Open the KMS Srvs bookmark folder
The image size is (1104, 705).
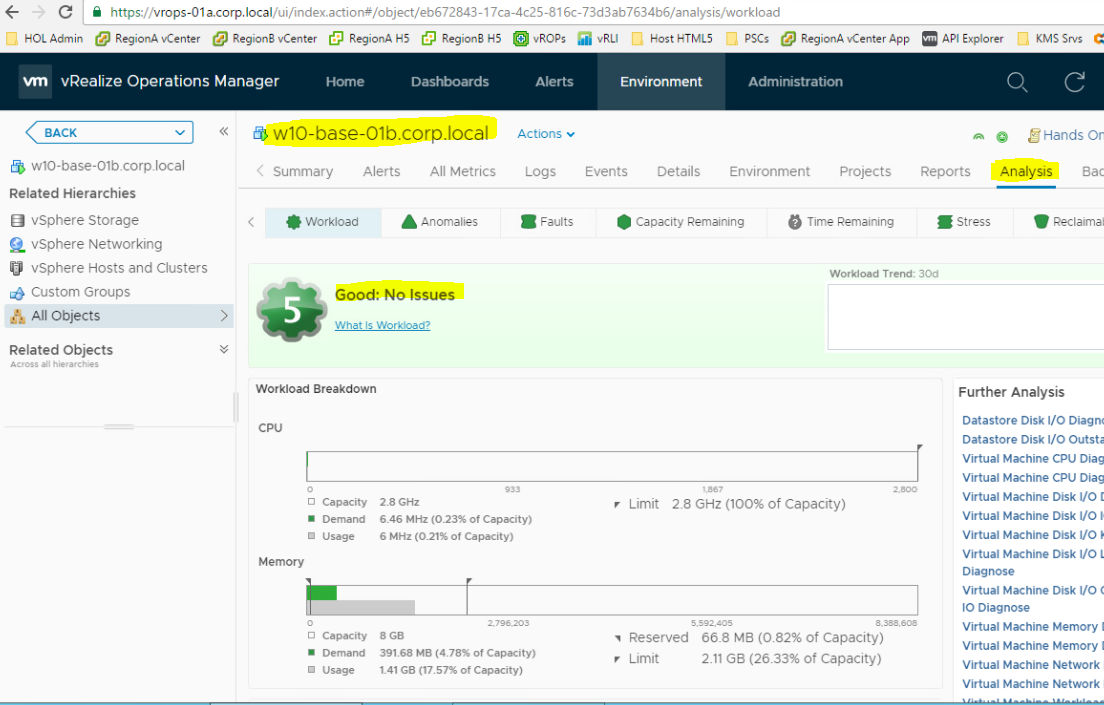(1050, 39)
